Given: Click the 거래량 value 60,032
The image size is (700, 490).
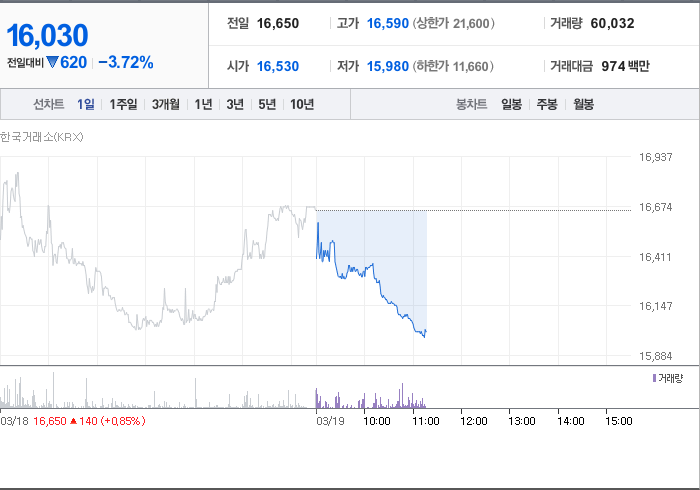Looking at the screenshot, I should click(612, 23).
